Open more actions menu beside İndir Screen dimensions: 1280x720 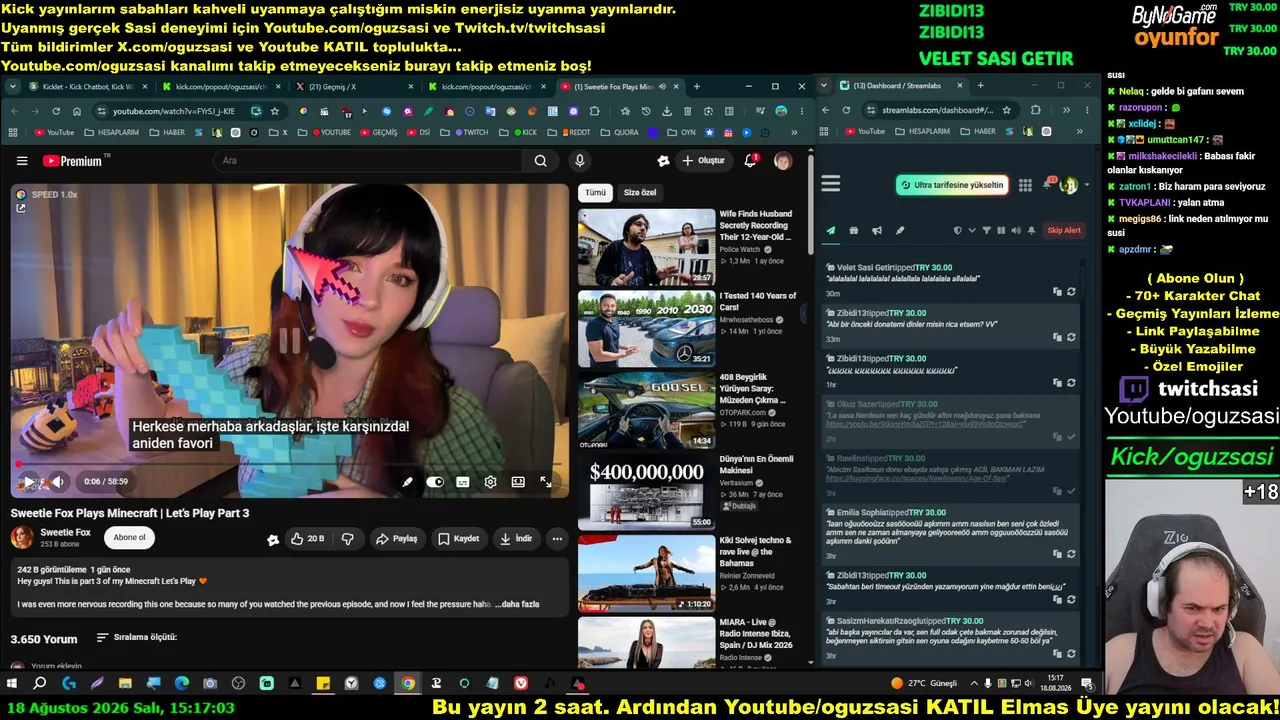click(557, 539)
